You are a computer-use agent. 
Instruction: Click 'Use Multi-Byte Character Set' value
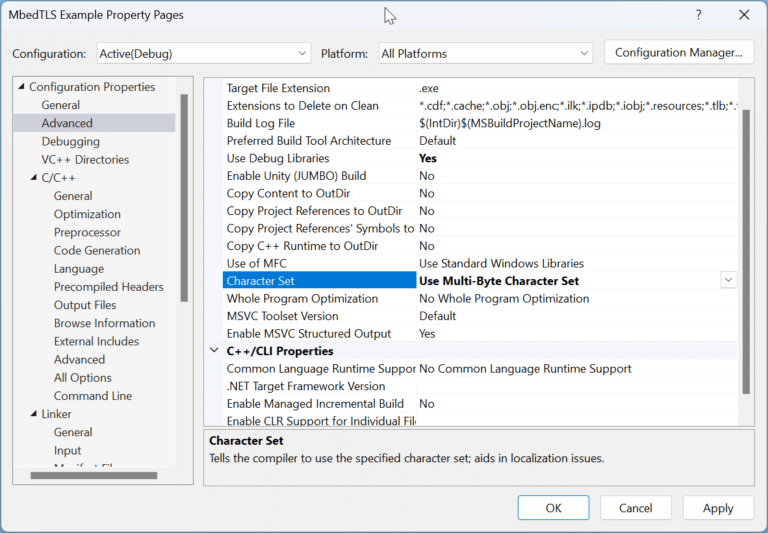coord(499,281)
